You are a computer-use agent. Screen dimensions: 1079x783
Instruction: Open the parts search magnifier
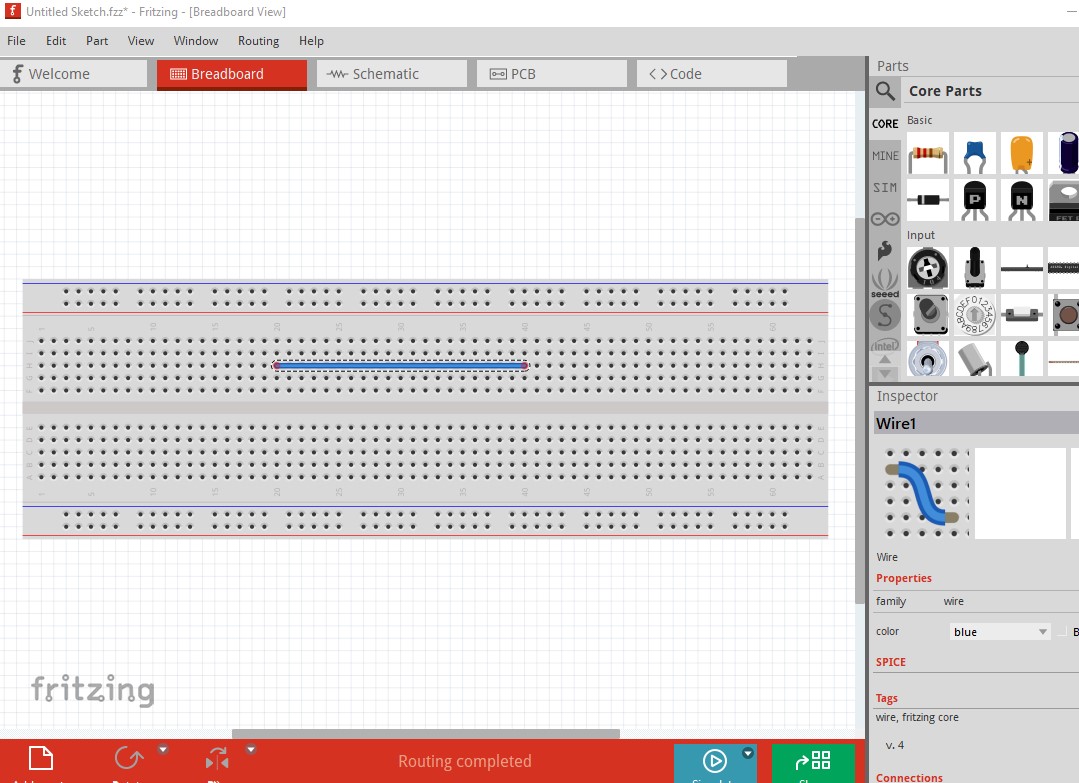pos(885,91)
